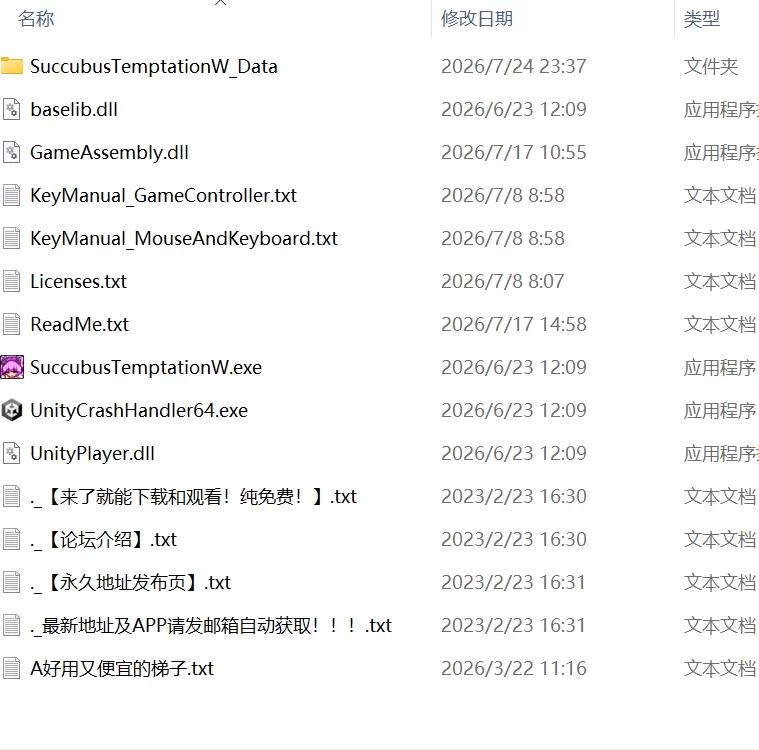Select the file name KeyManual_MouseAndKeyboard.txt

[184, 239]
